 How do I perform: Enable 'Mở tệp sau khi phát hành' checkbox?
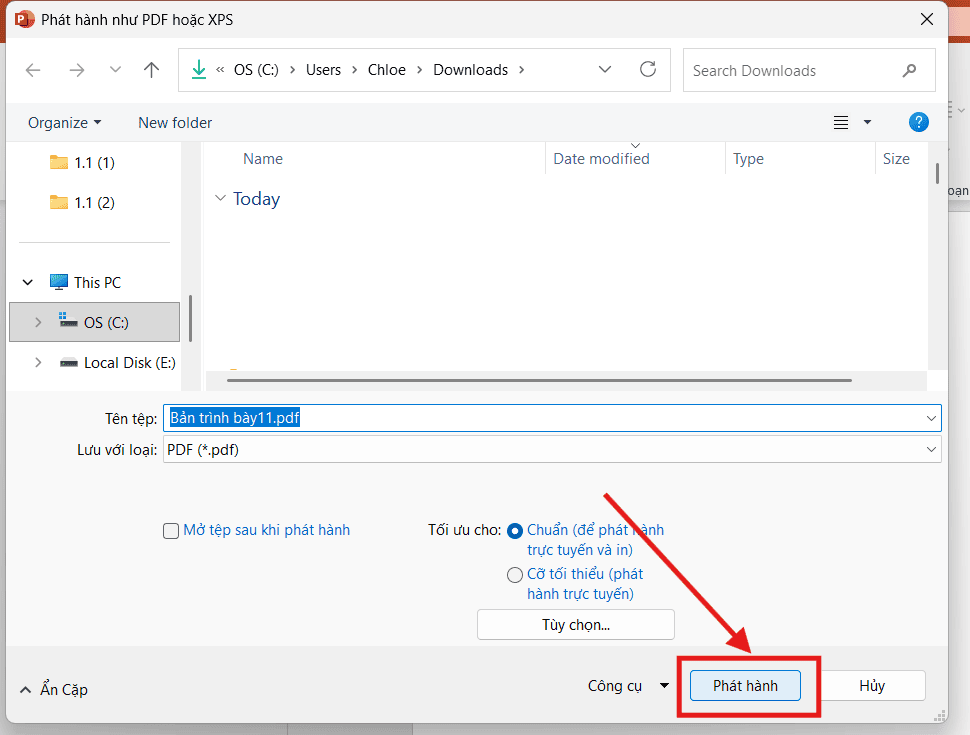171,531
